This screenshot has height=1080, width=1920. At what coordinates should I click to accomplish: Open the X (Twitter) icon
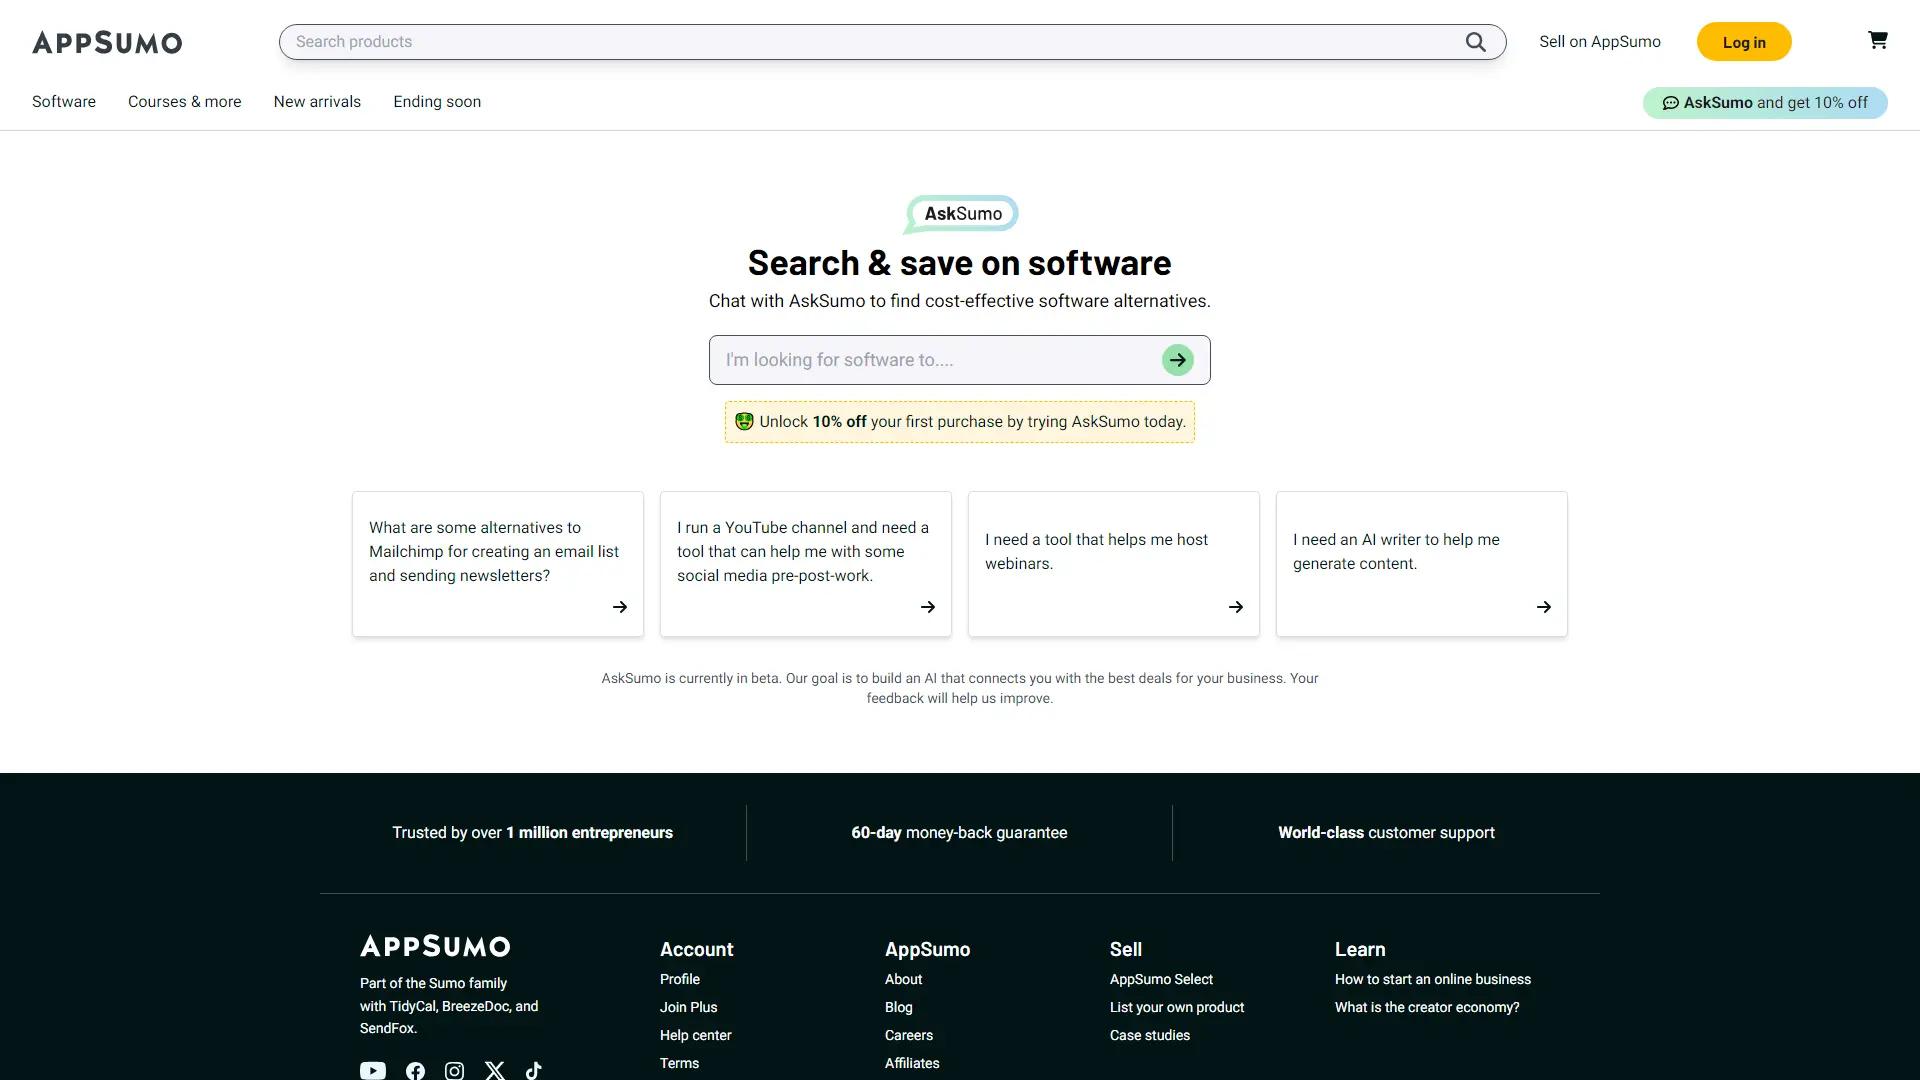(x=494, y=1070)
